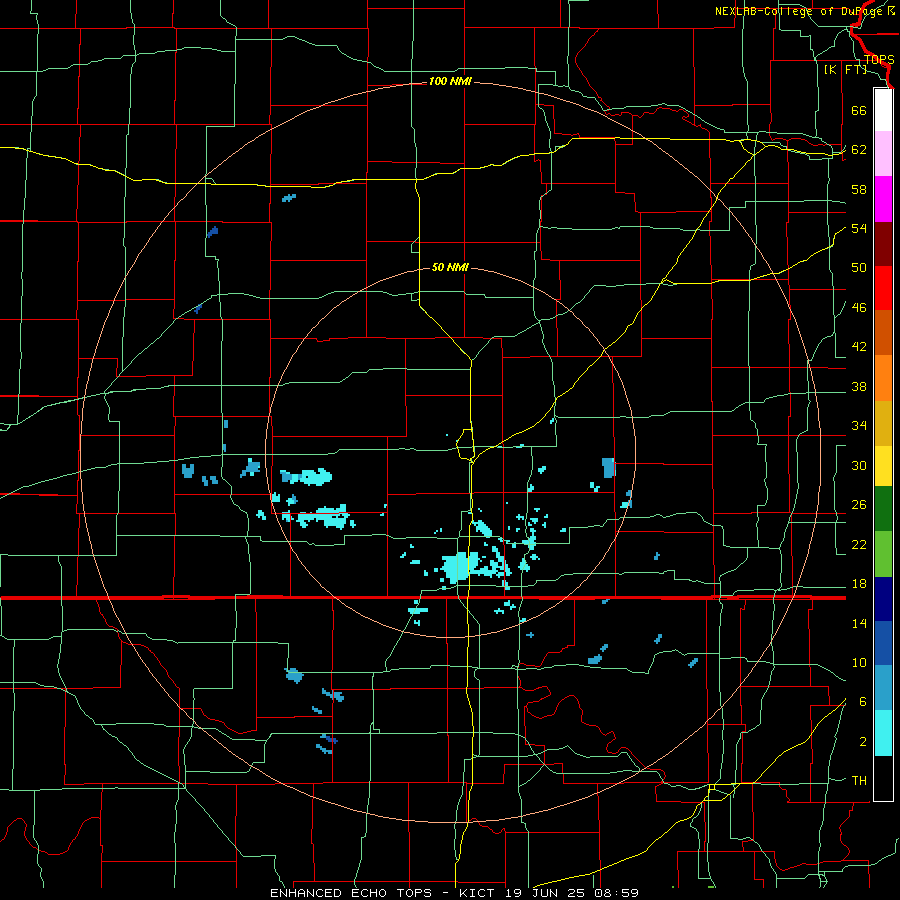Viewport: 900px width, 900px height.
Task: Select the bright red legend color block
Action: tap(883, 288)
